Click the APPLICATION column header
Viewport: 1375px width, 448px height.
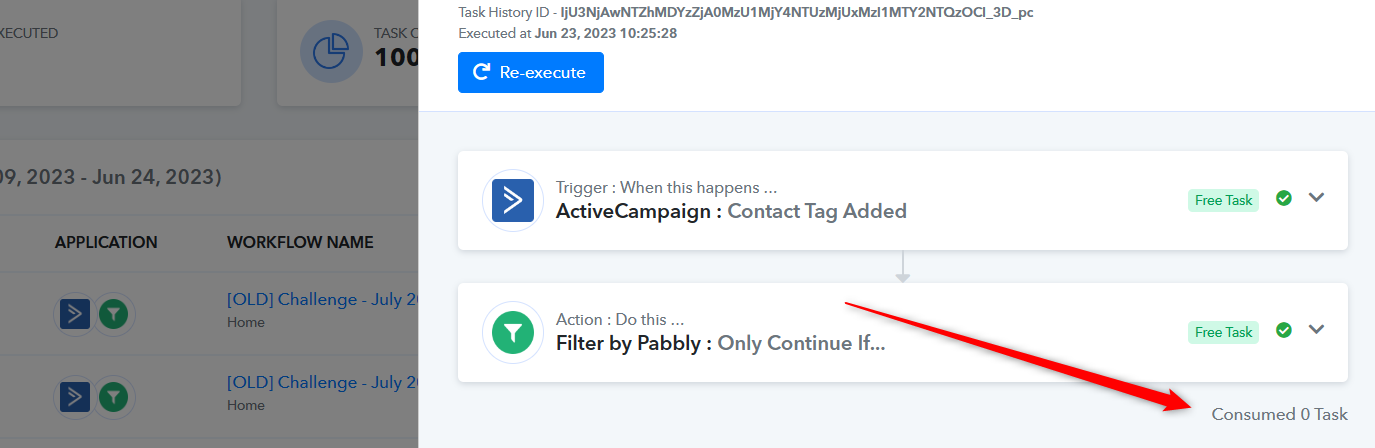point(106,242)
